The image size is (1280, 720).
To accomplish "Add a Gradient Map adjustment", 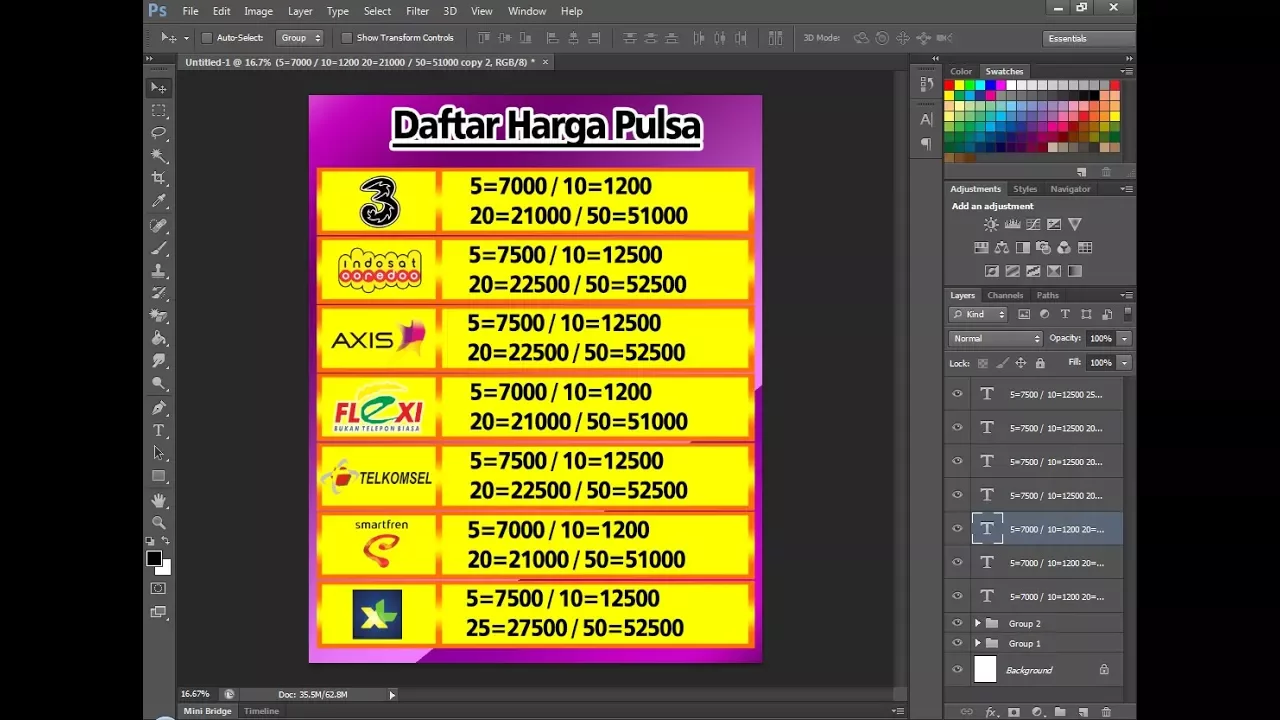I will pos(1075,271).
